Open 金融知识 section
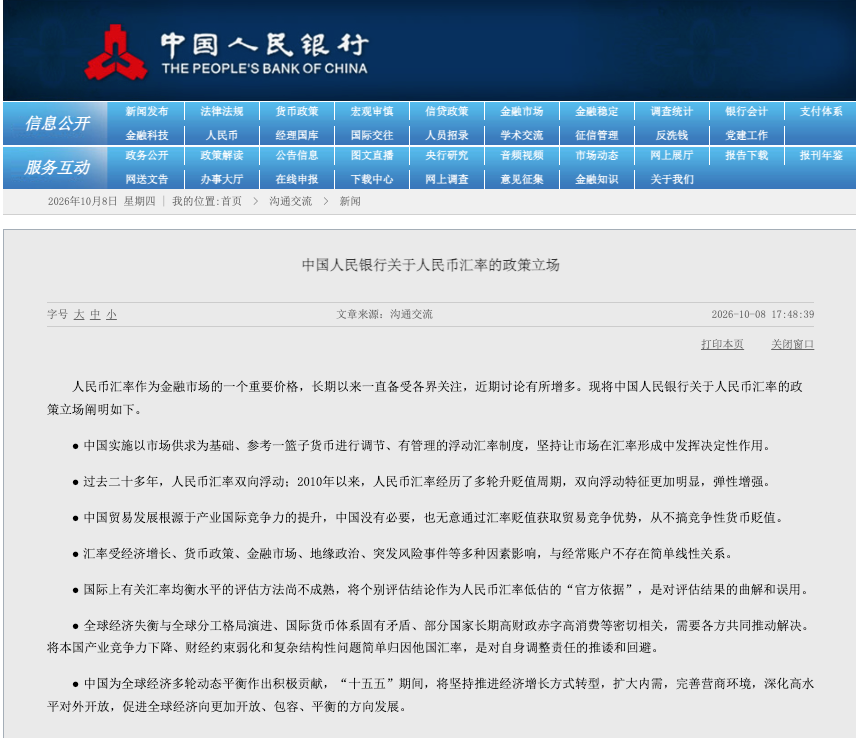 pyautogui.click(x=597, y=179)
